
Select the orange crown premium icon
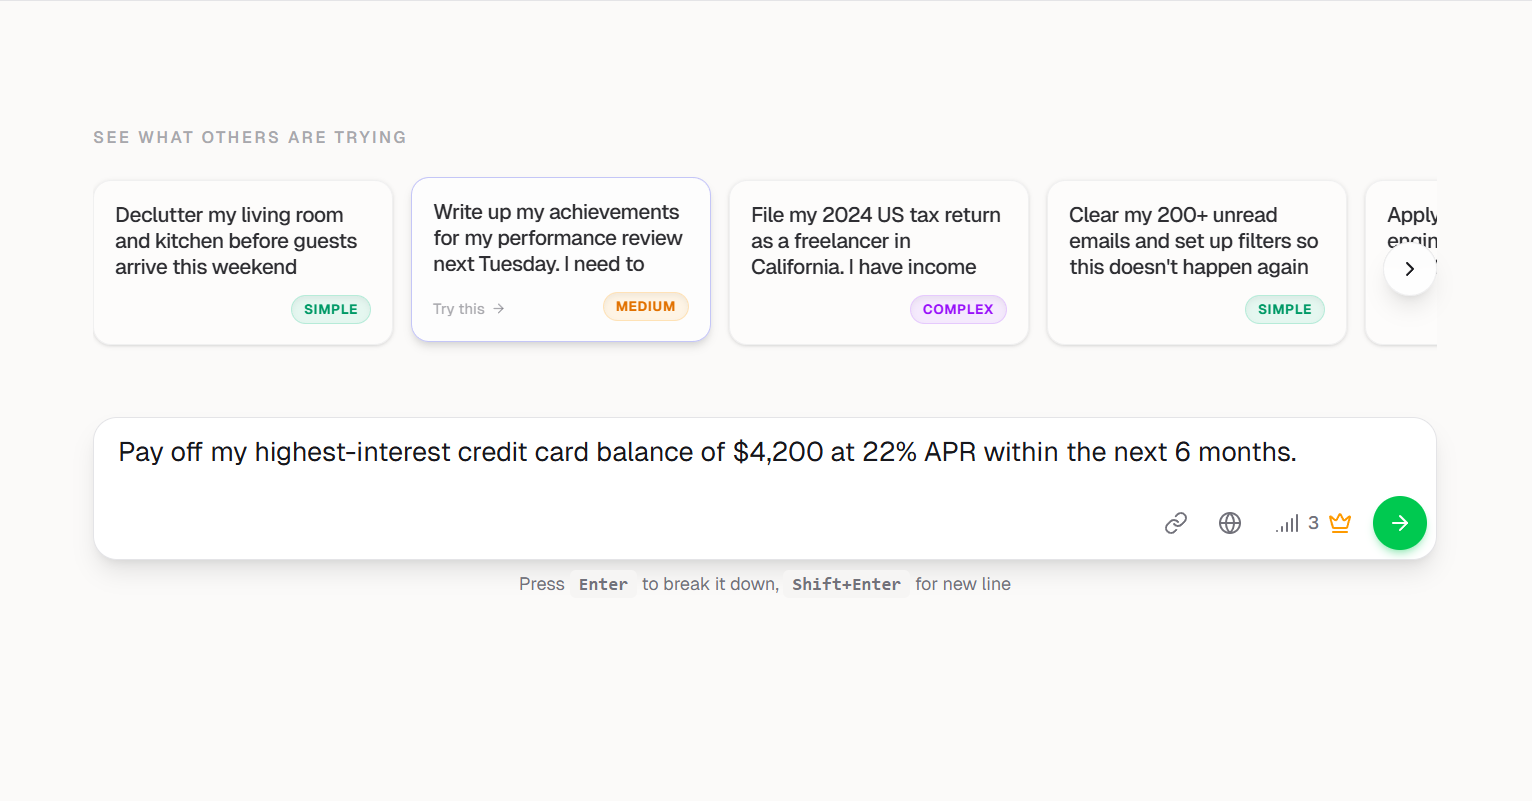pos(1339,522)
